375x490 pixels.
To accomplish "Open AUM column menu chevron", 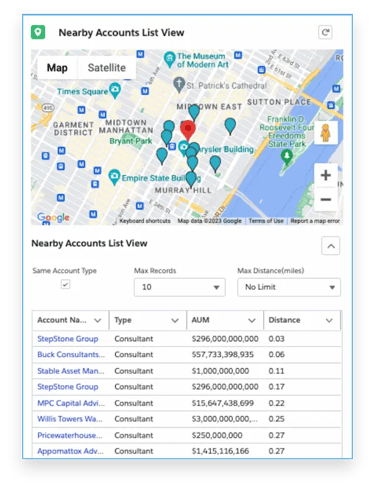I will point(252,320).
